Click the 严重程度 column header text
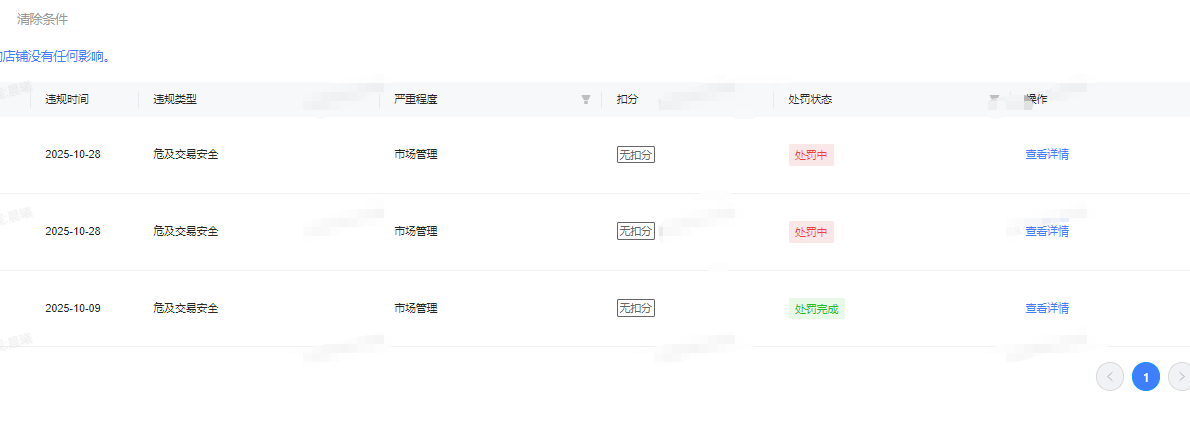The height and width of the screenshot is (422, 1190). pyautogui.click(x=416, y=100)
